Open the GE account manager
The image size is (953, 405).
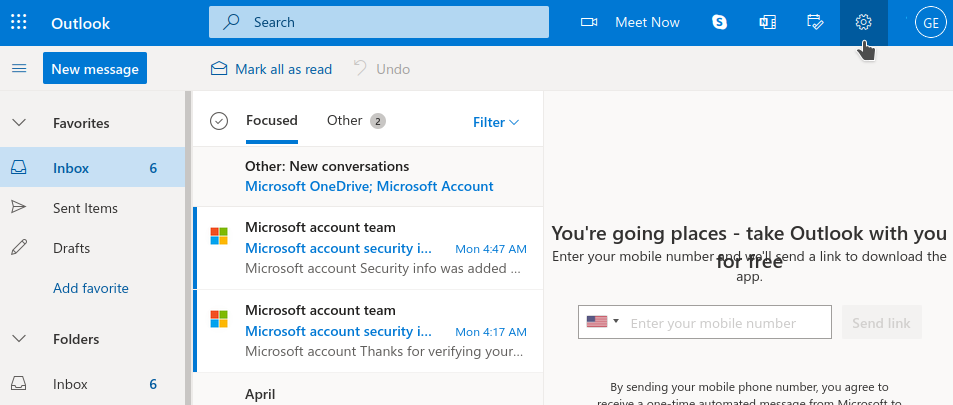coord(931,22)
